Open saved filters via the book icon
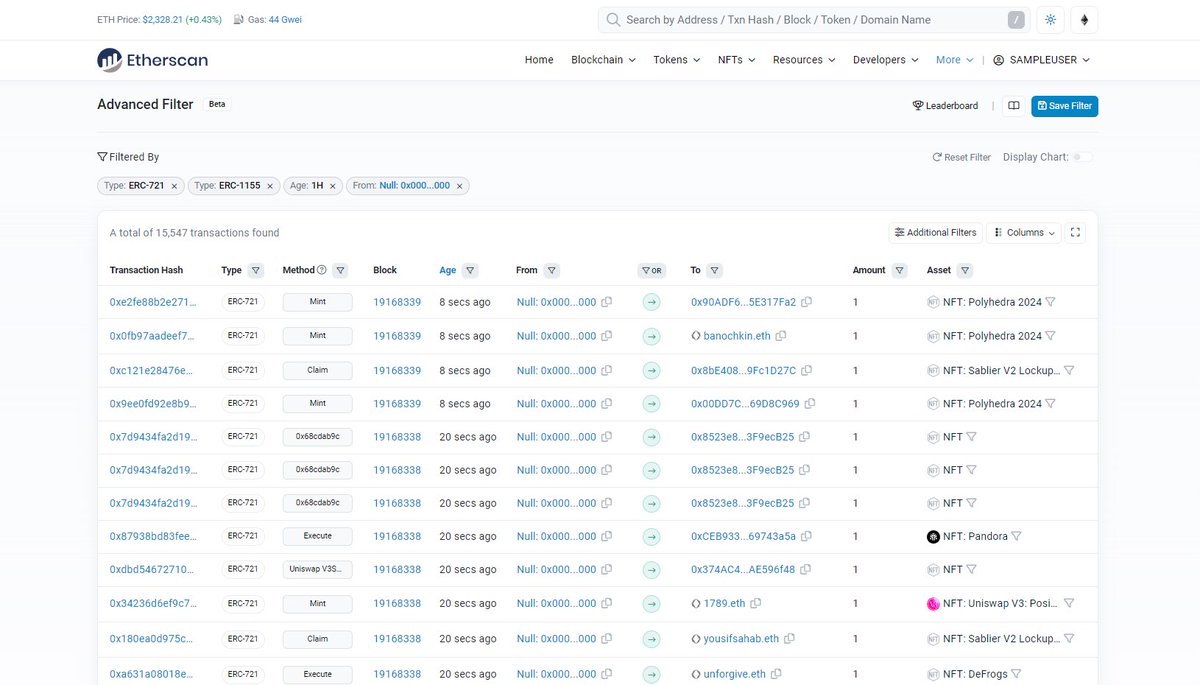This screenshot has width=1200, height=685. point(1013,105)
